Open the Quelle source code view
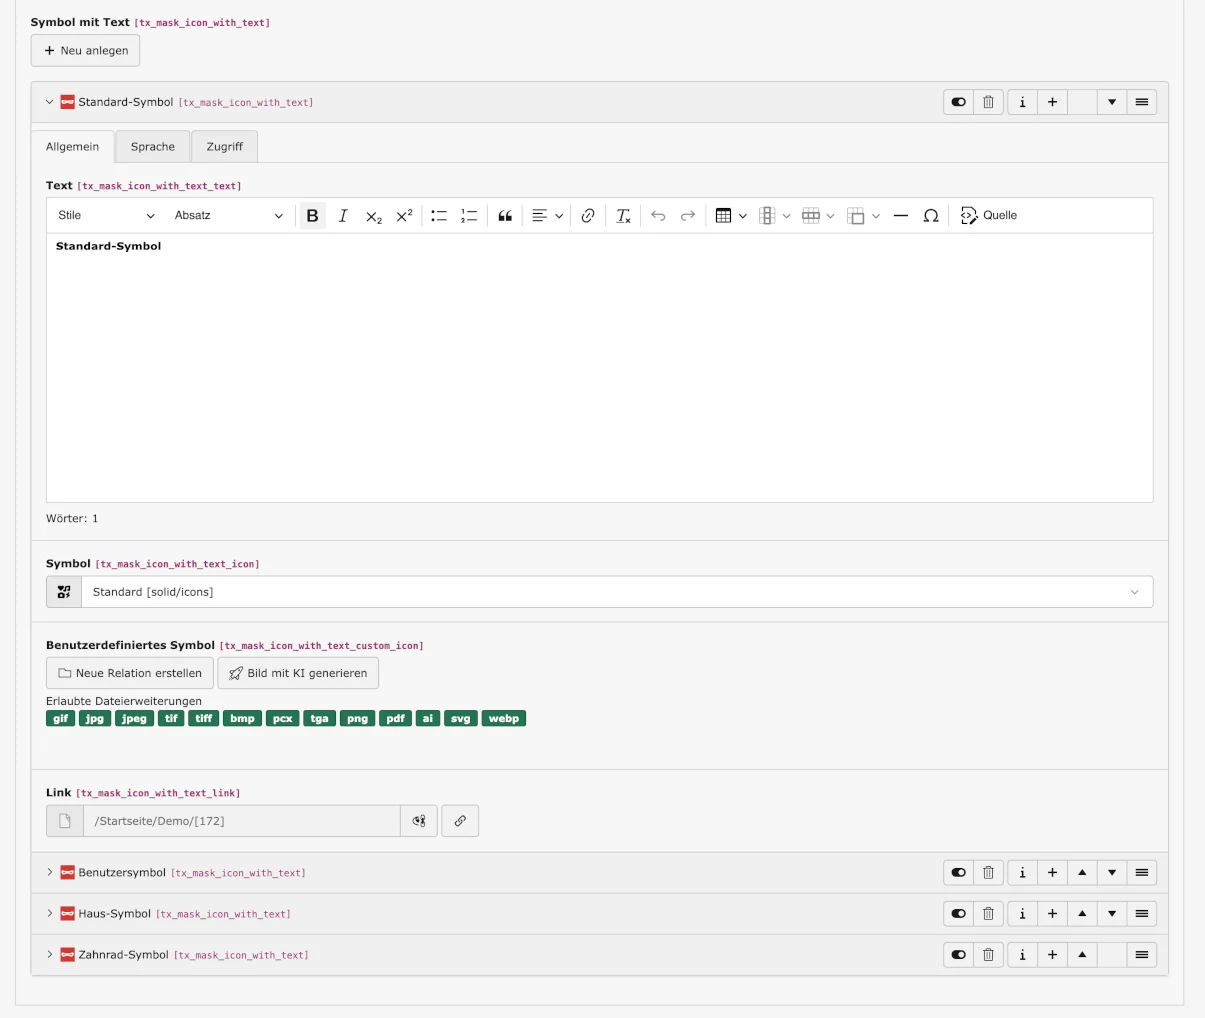 [988, 215]
